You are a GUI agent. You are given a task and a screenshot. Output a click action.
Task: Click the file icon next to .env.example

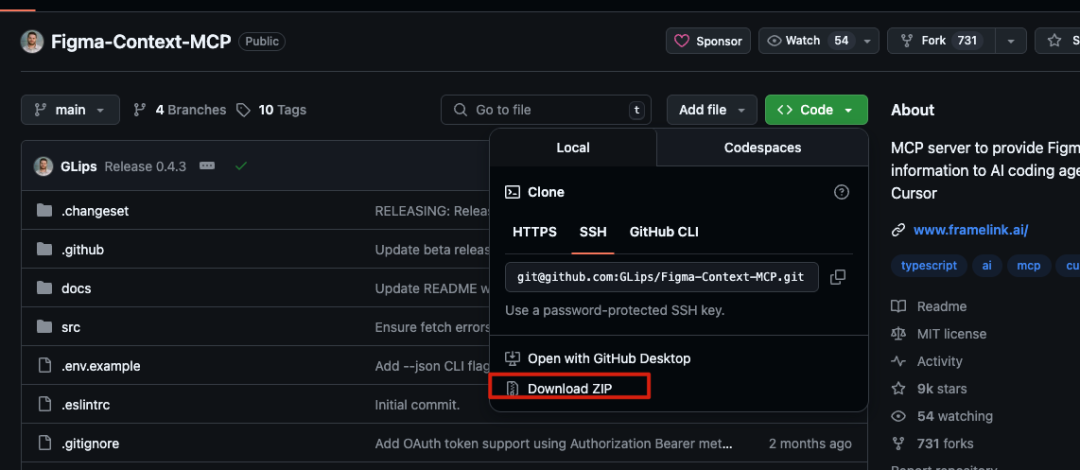[45, 366]
